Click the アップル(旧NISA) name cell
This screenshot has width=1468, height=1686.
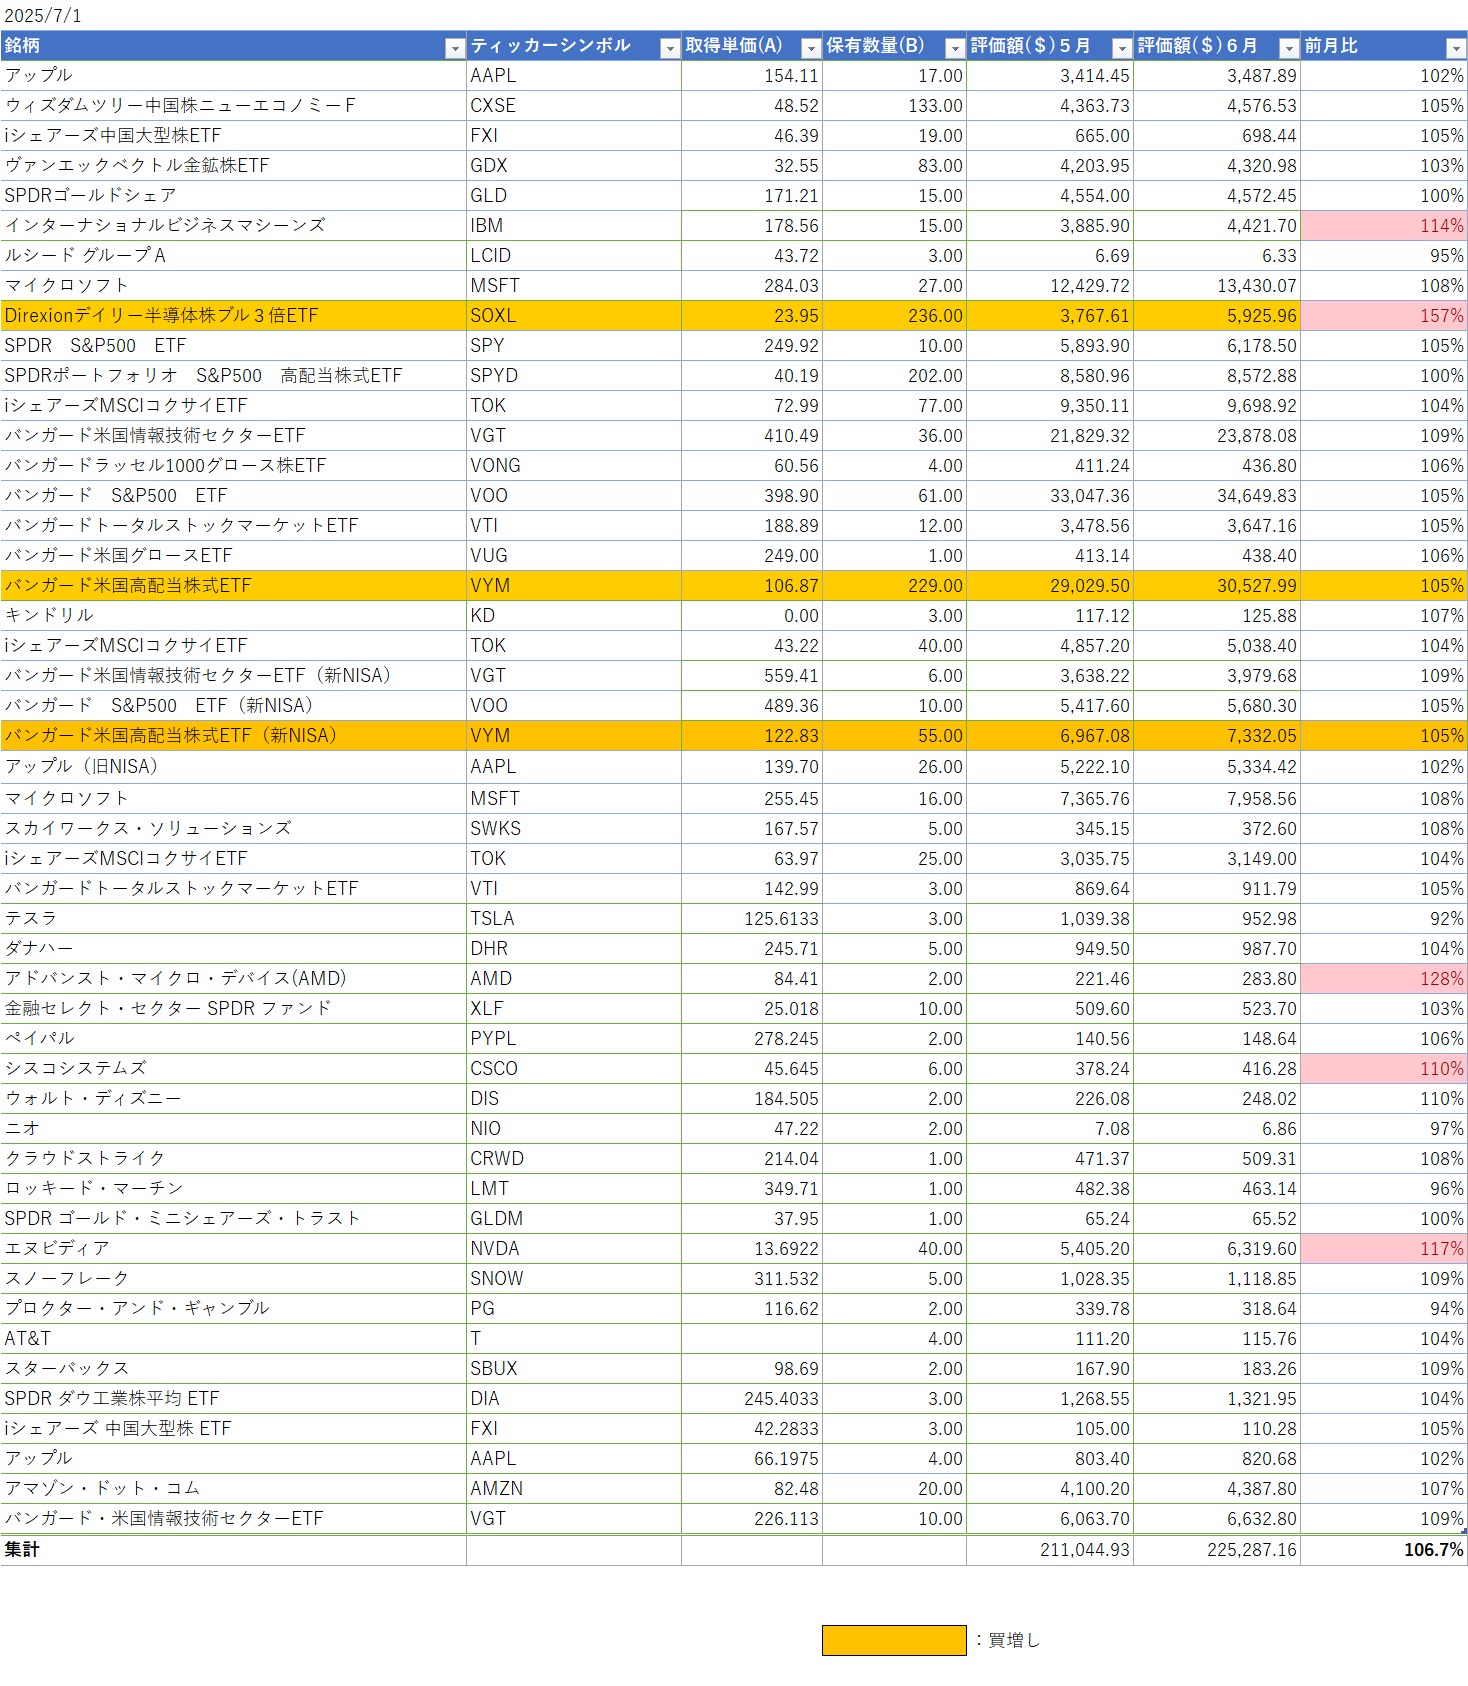click(233, 767)
